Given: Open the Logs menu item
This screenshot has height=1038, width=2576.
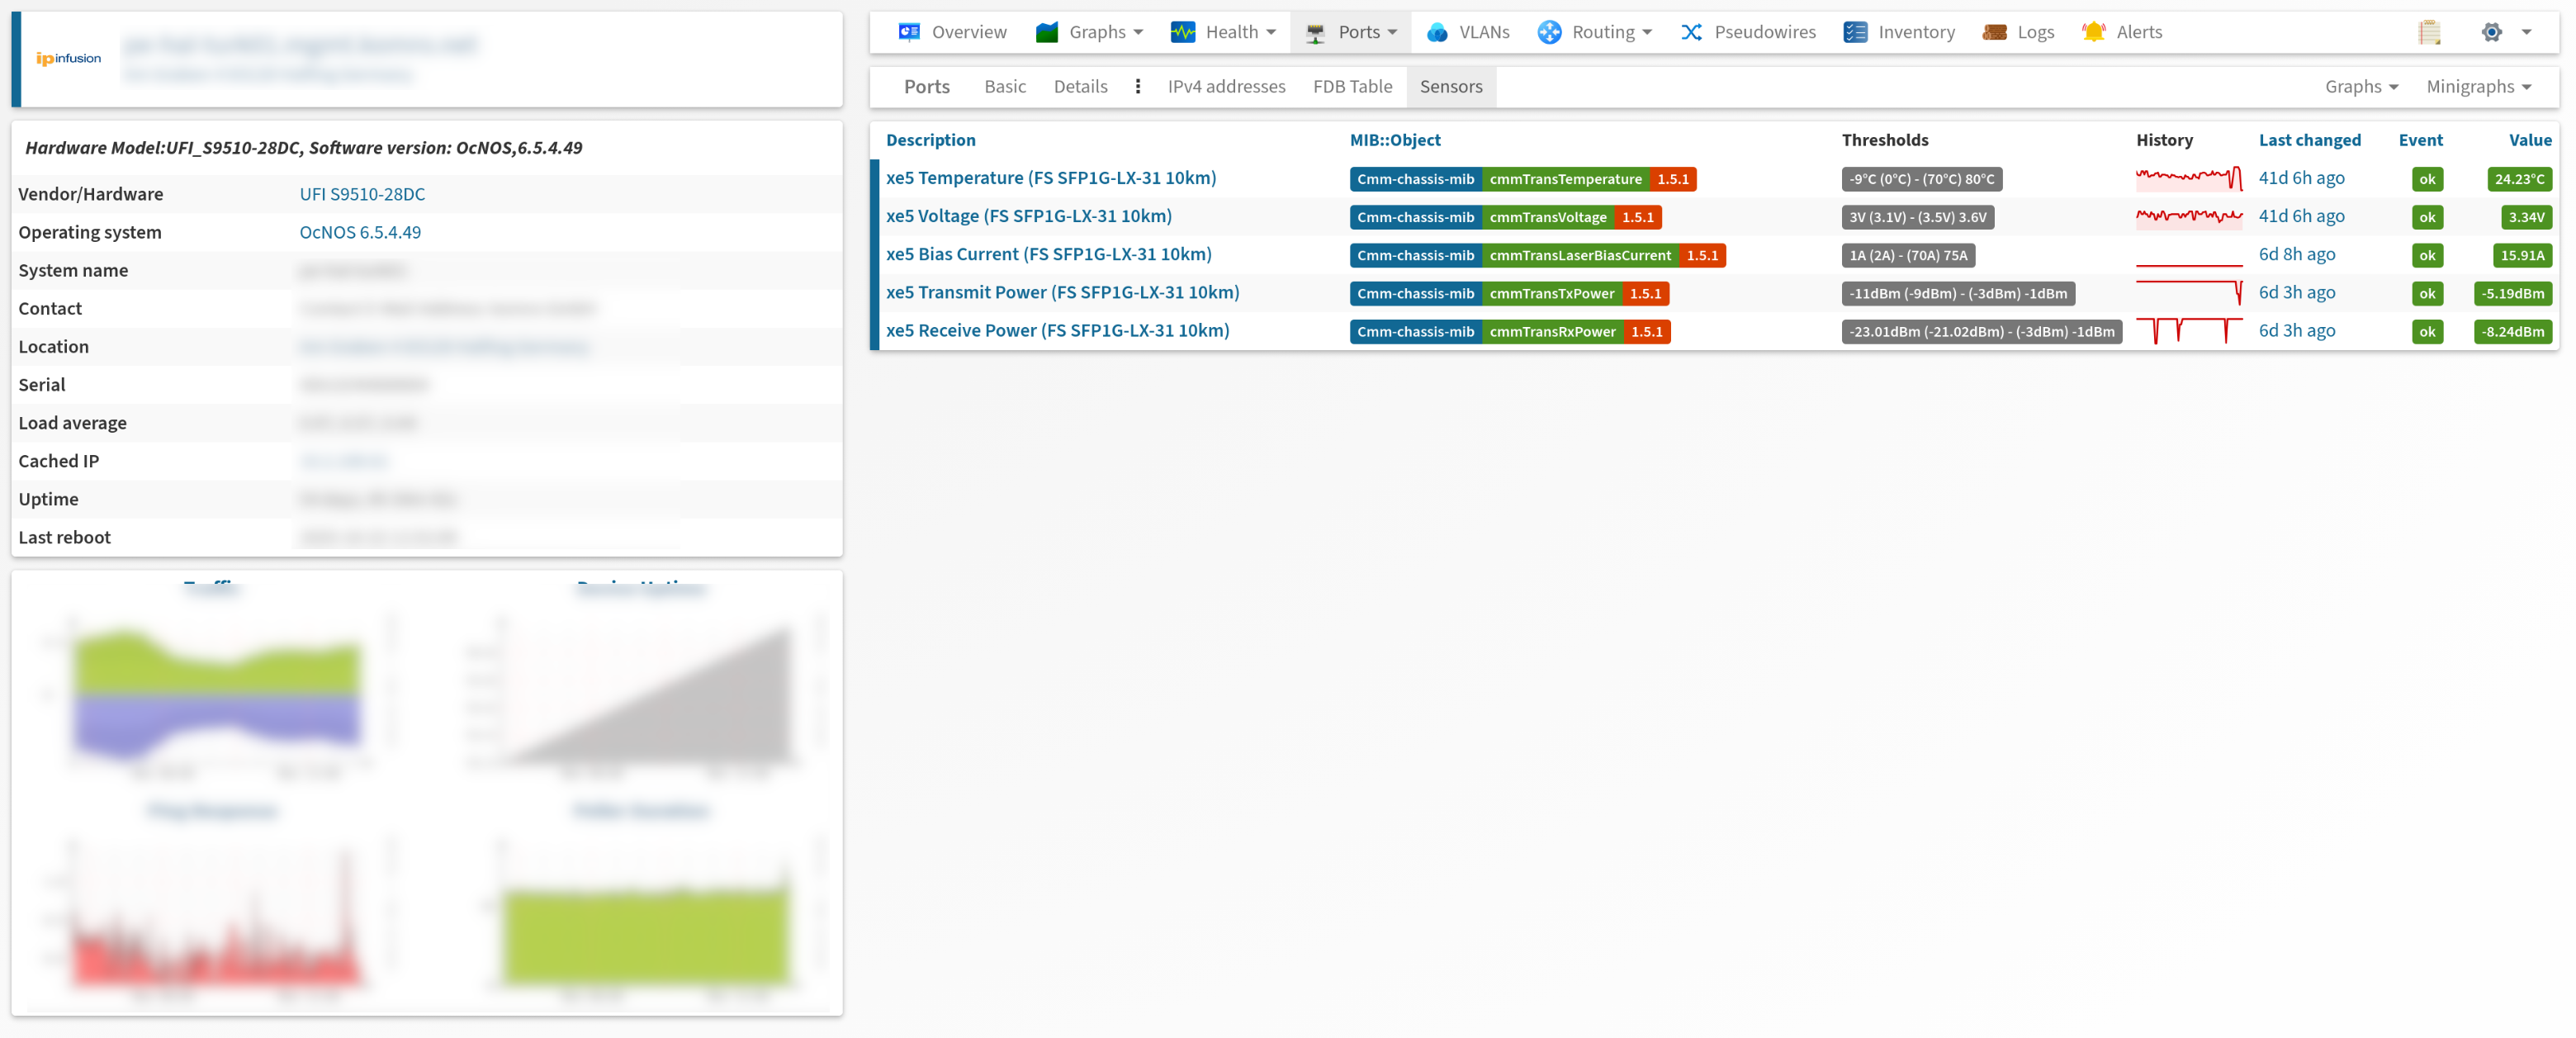Looking at the screenshot, I should click(x=2034, y=32).
